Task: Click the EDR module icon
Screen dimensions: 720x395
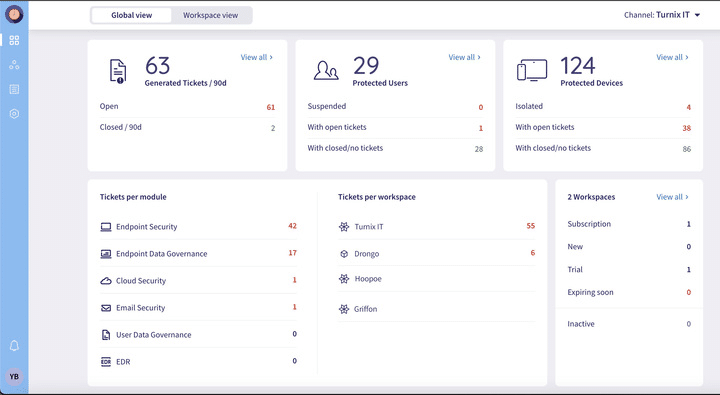Action: tap(106, 362)
